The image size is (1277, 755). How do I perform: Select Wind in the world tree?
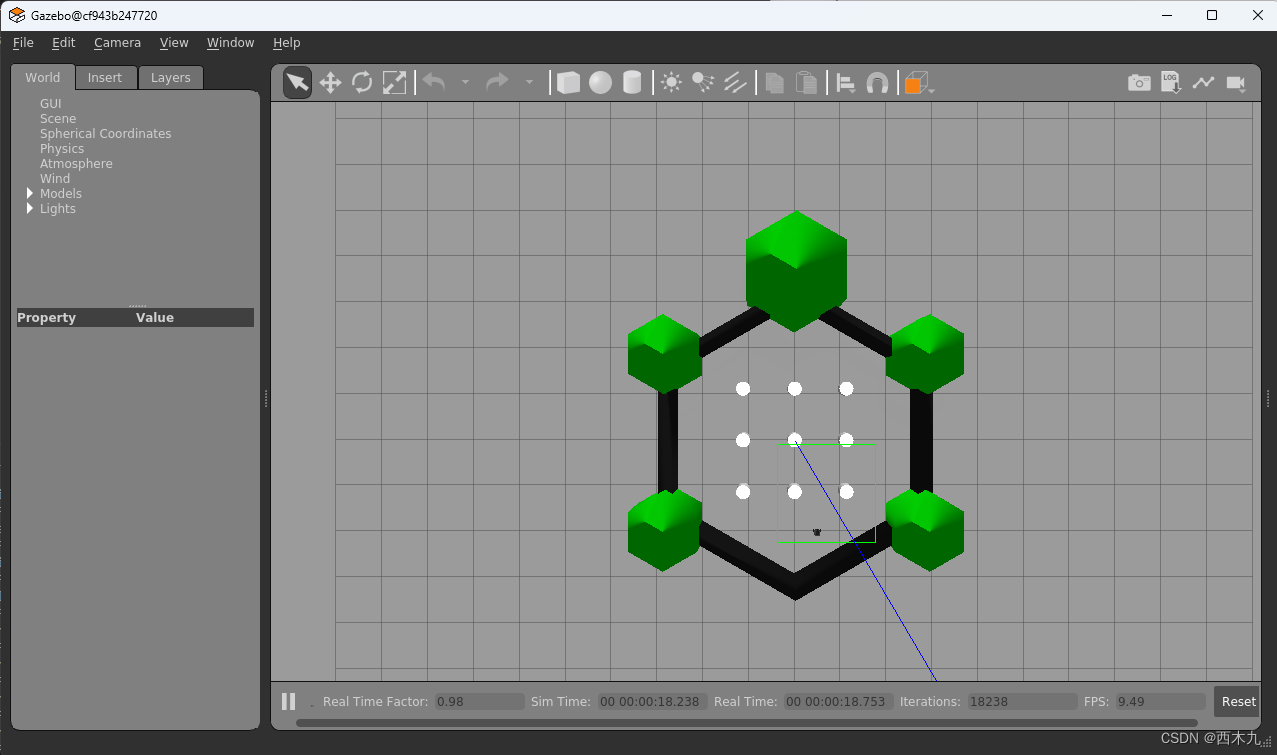[x=55, y=178]
